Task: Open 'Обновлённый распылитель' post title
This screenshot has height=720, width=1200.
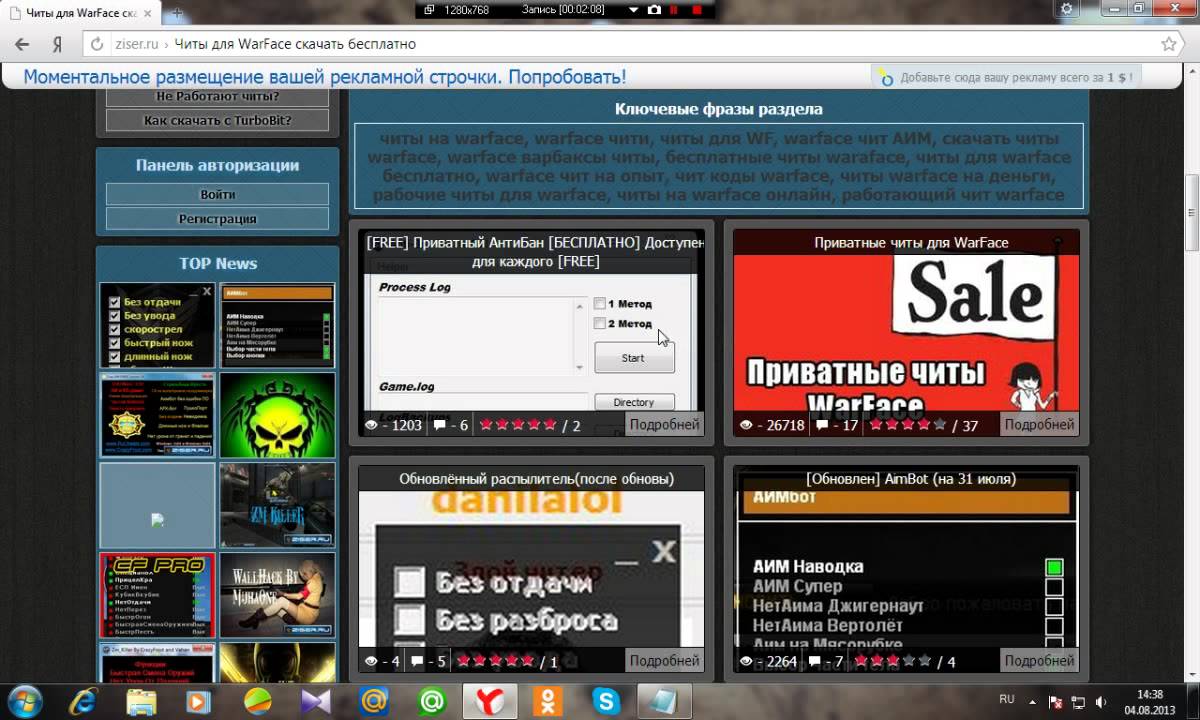Action: pyautogui.click(x=536, y=478)
